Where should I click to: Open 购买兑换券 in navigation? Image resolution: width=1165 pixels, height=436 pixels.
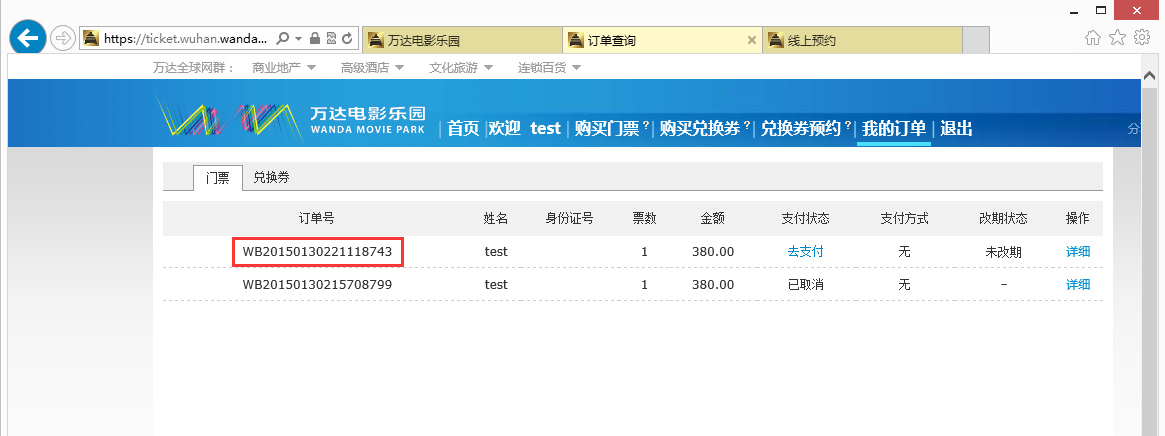tap(700, 128)
